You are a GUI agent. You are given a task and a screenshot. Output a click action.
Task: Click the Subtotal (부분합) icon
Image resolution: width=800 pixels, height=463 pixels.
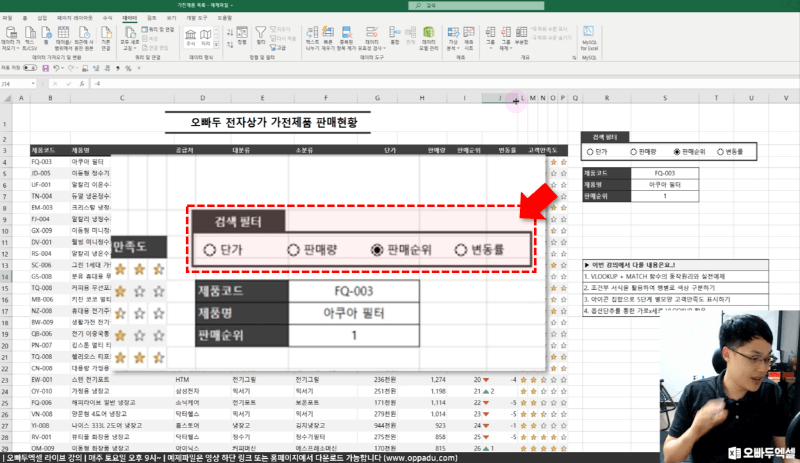(x=523, y=37)
